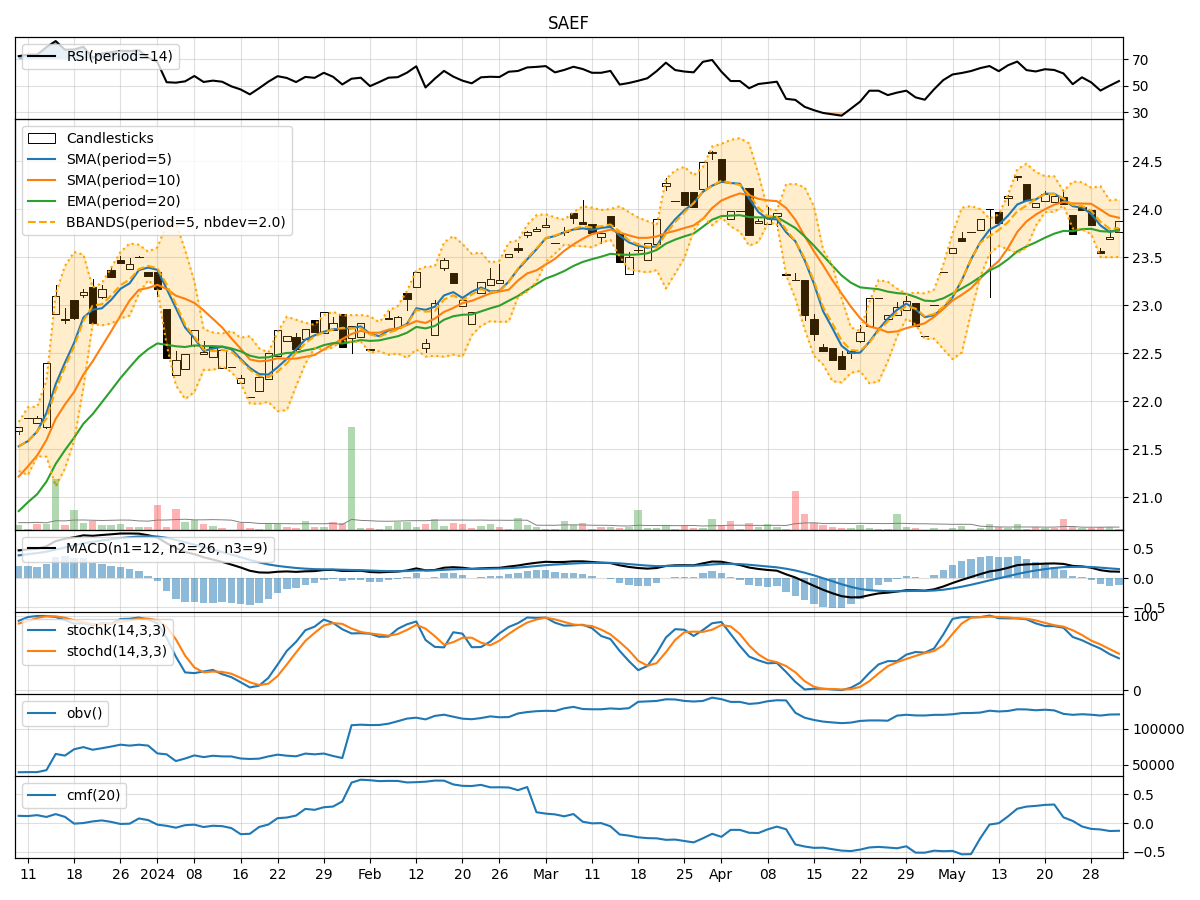Select the Mar label on the date axis
1200x900 pixels.
coord(545,872)
